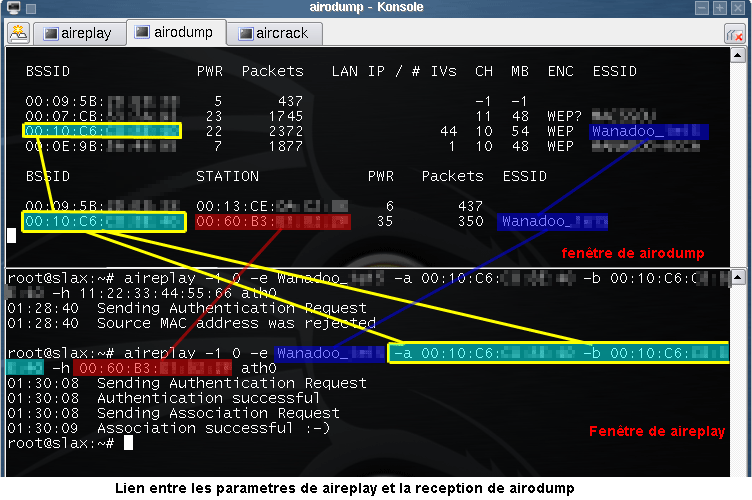Click the final root@slax prompt

click(61, 443)
